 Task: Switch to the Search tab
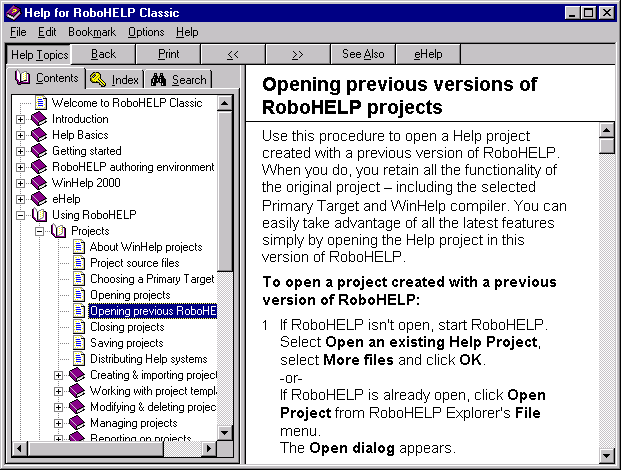[x=179, y=79]
